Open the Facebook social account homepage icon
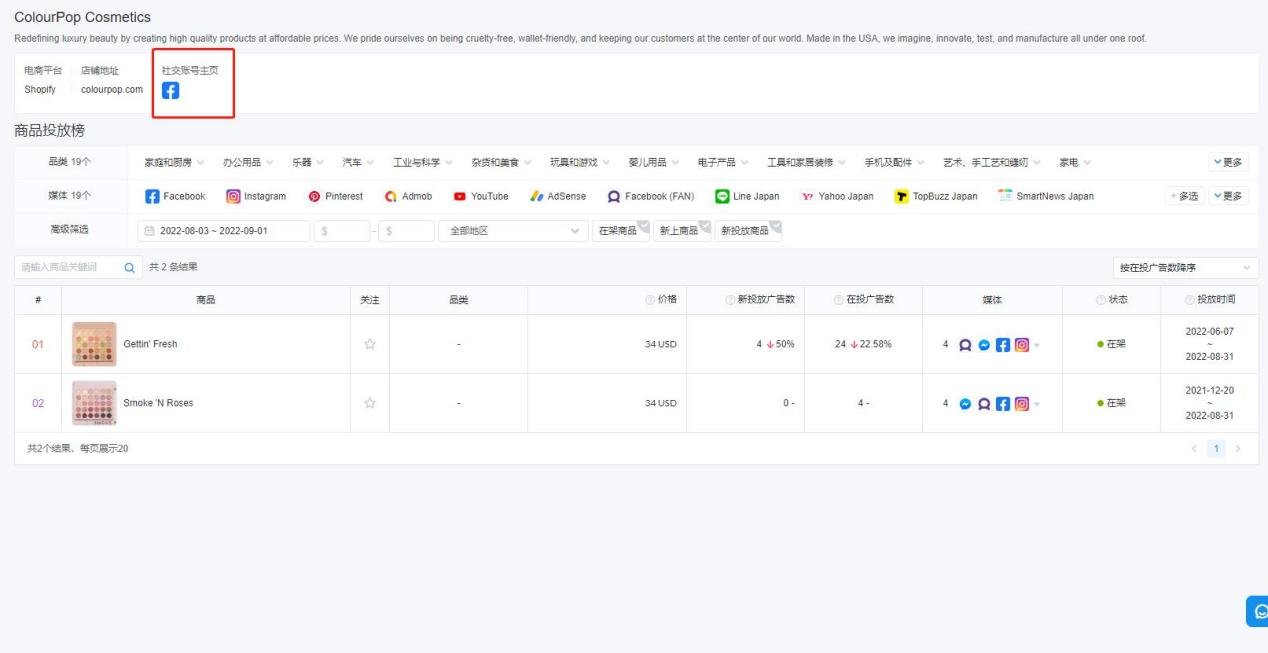The width and height of the screenshot is (1268, 653). [171, 91]
